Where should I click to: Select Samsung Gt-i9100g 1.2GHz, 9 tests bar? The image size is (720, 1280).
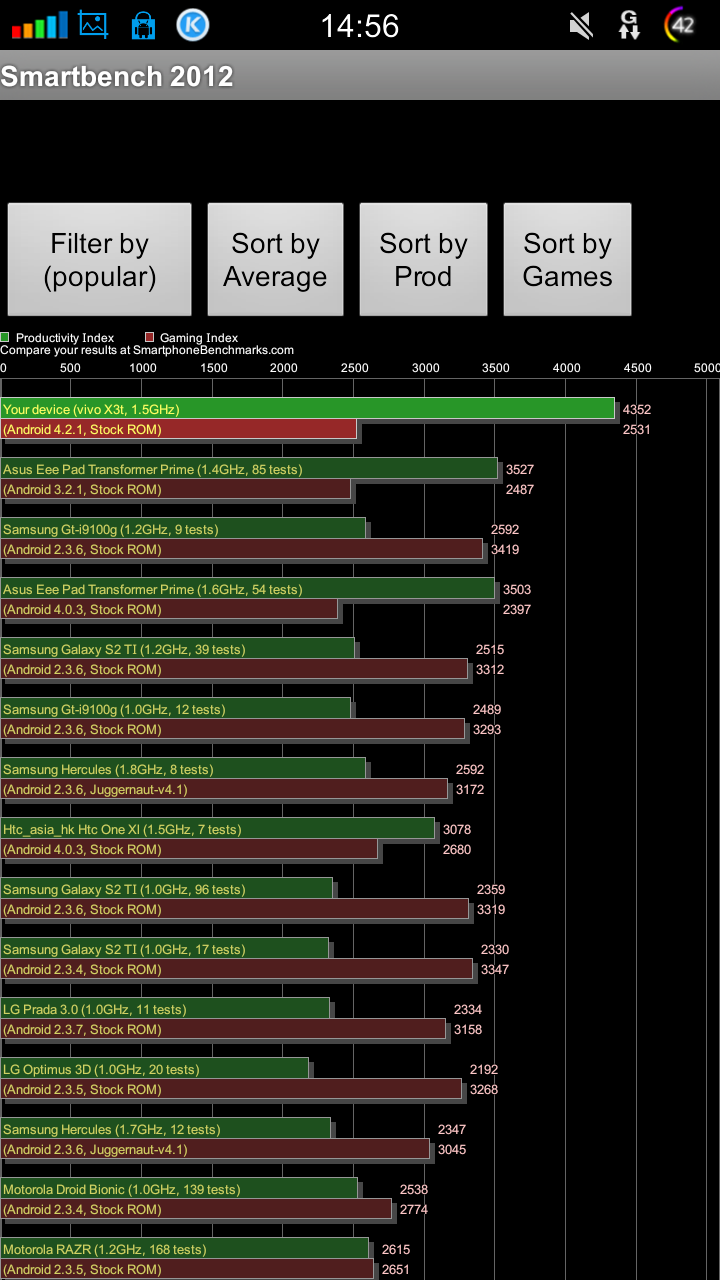click(x=183, y=529)
